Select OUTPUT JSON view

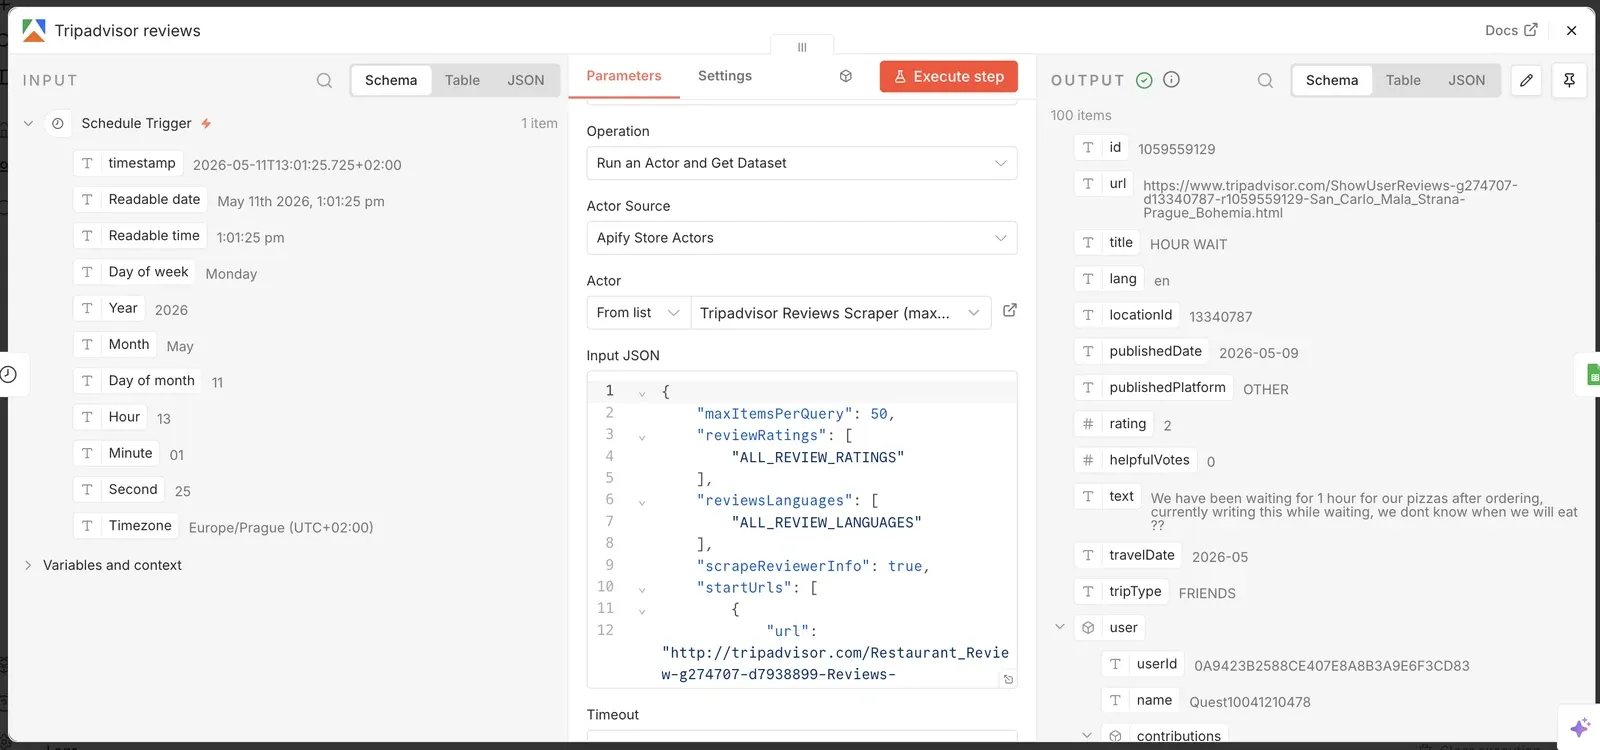tap(1467, 80)
